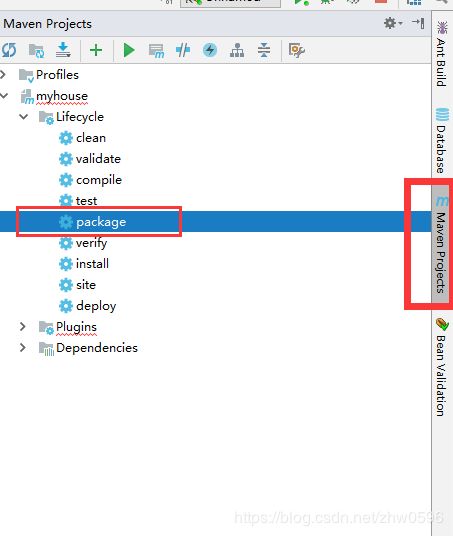Click gear icon beside verify goal
This screenshot has height=536, width=453.
point(66,243)
